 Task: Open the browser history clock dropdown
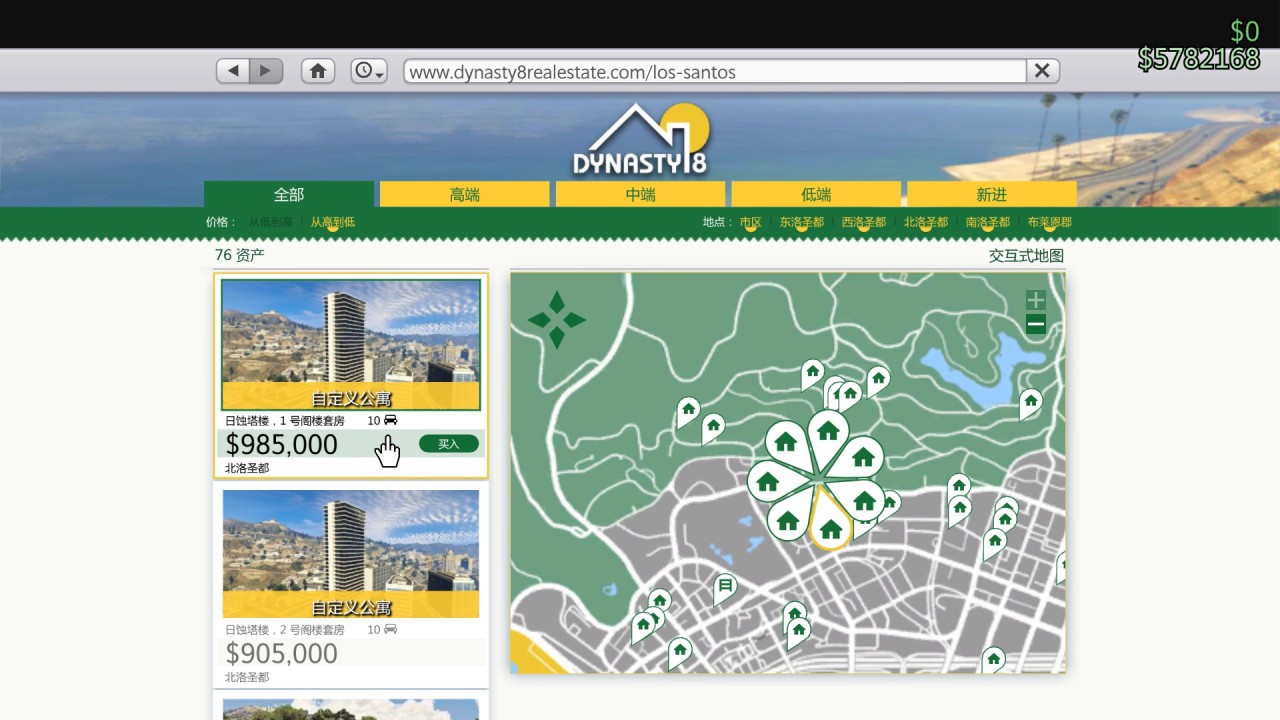click(x=369, y=71)
